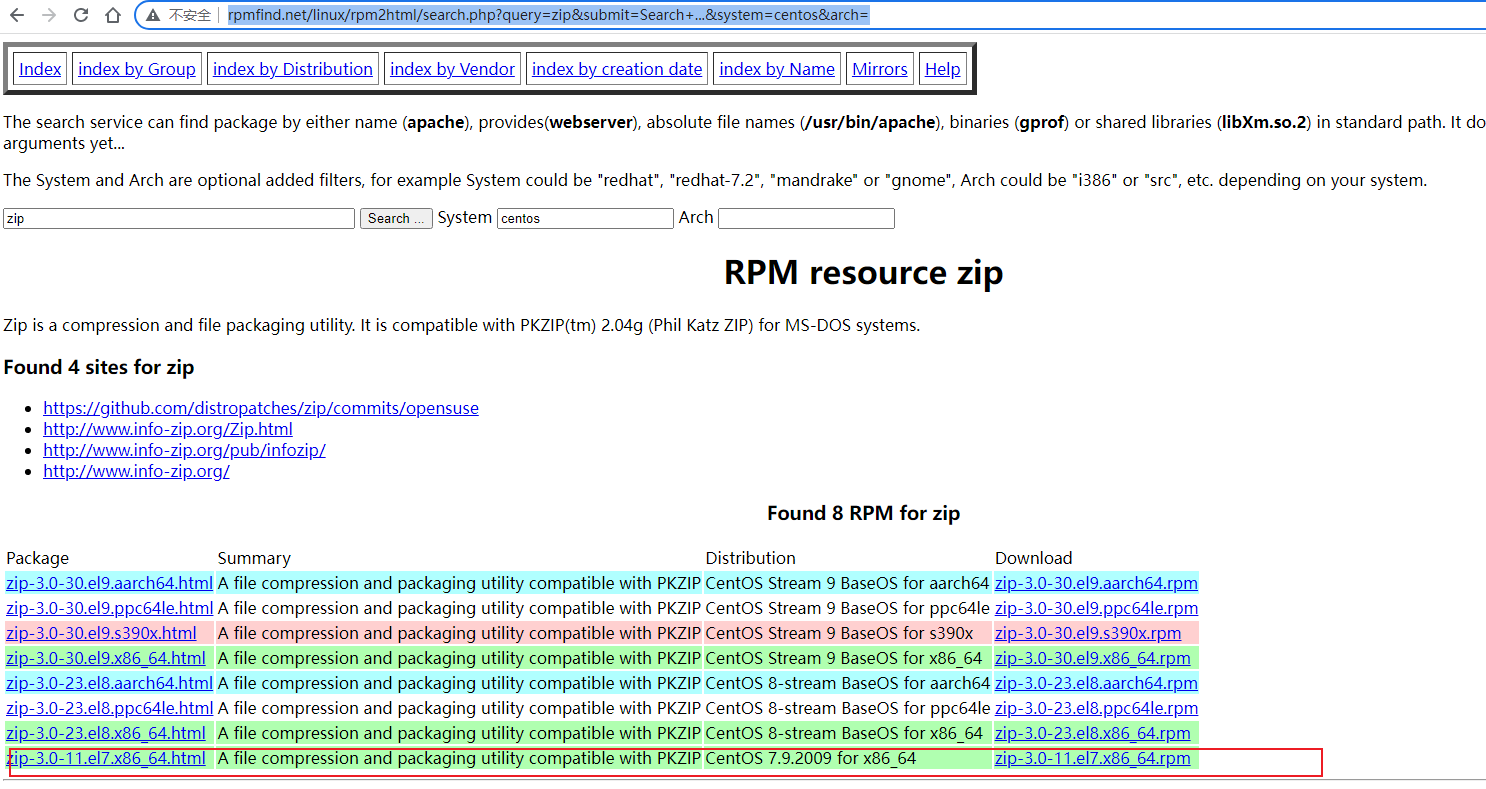Open index by Vendor page
This screenshot has height=789, width=1486.
coord(452,69)
